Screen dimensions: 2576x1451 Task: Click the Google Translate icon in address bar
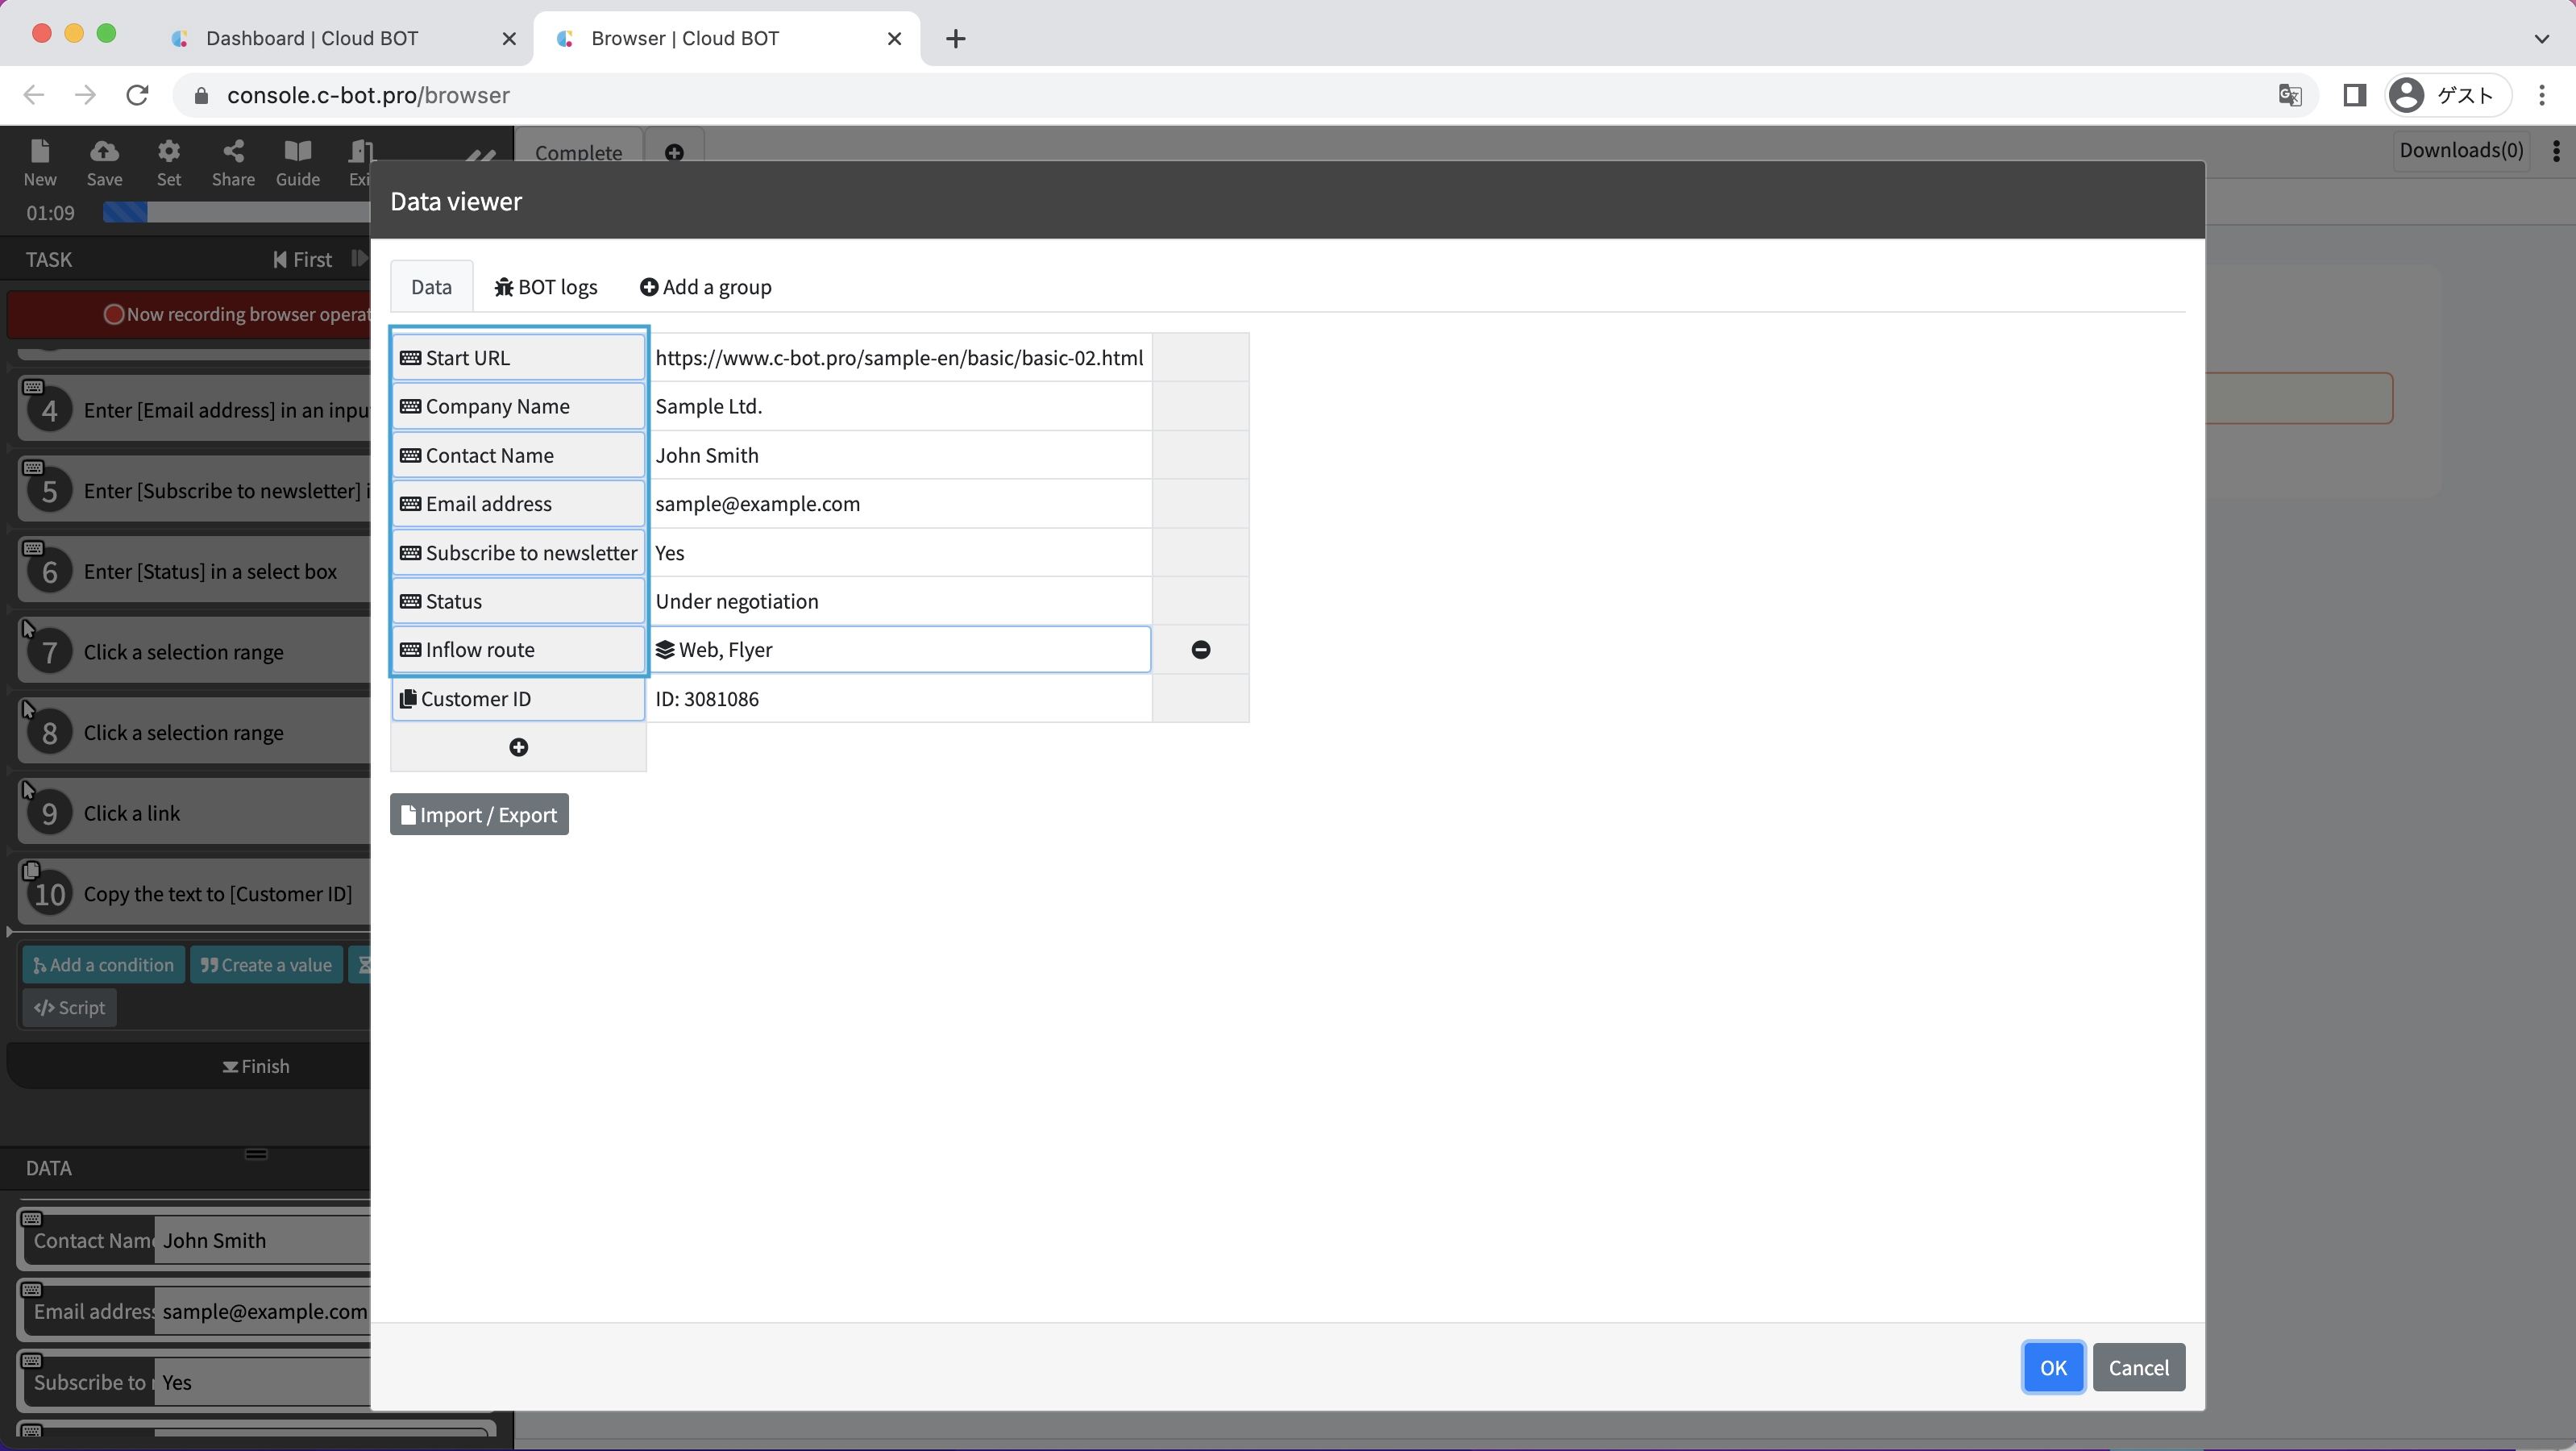tap(2289, 95)
